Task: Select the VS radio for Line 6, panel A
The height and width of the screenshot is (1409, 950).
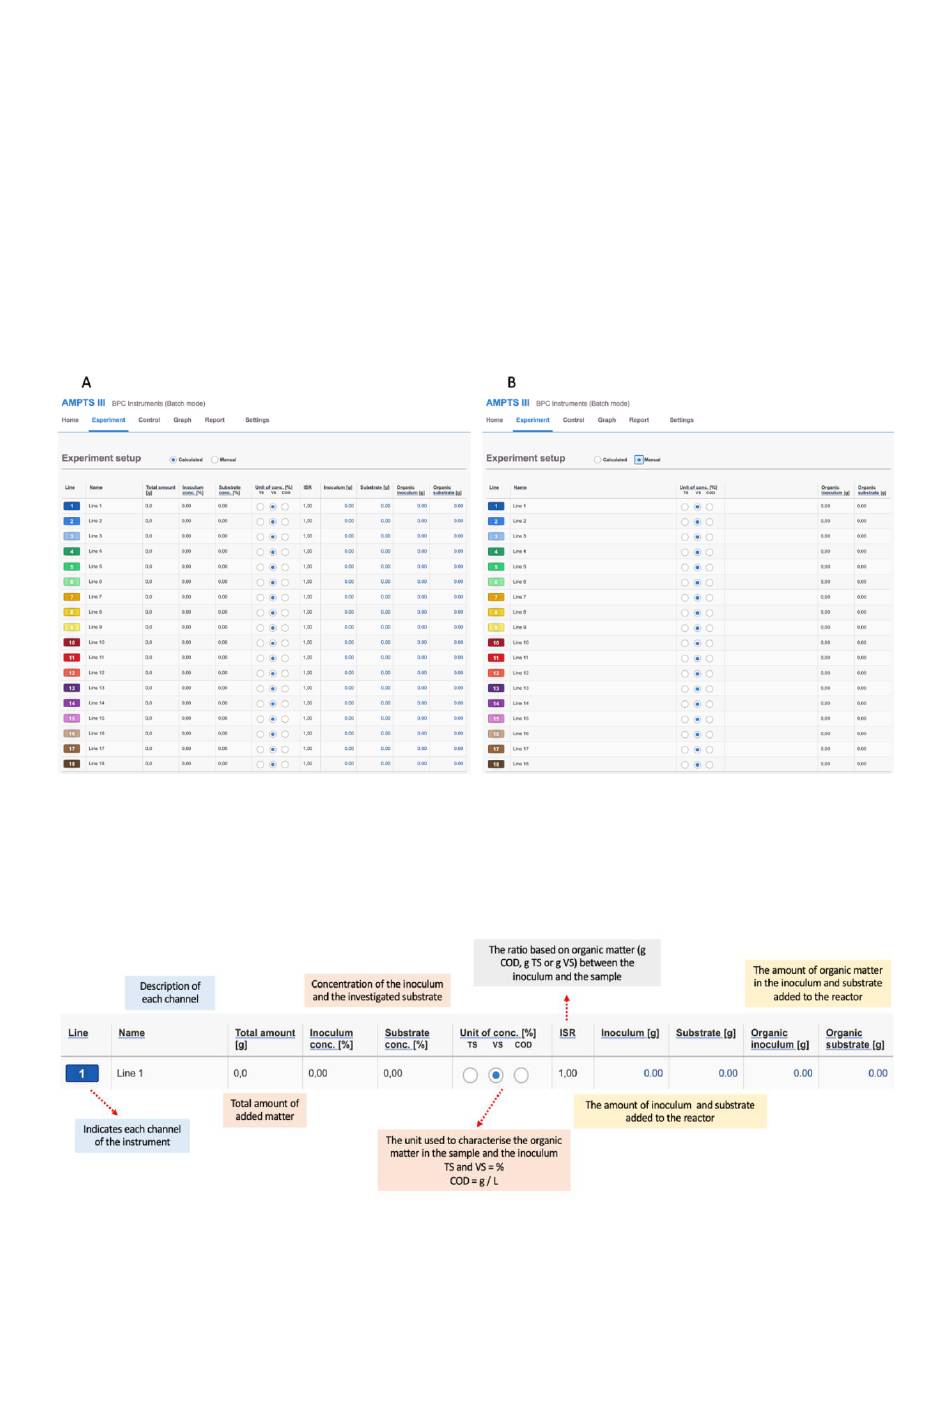Action: coord(273,582)
